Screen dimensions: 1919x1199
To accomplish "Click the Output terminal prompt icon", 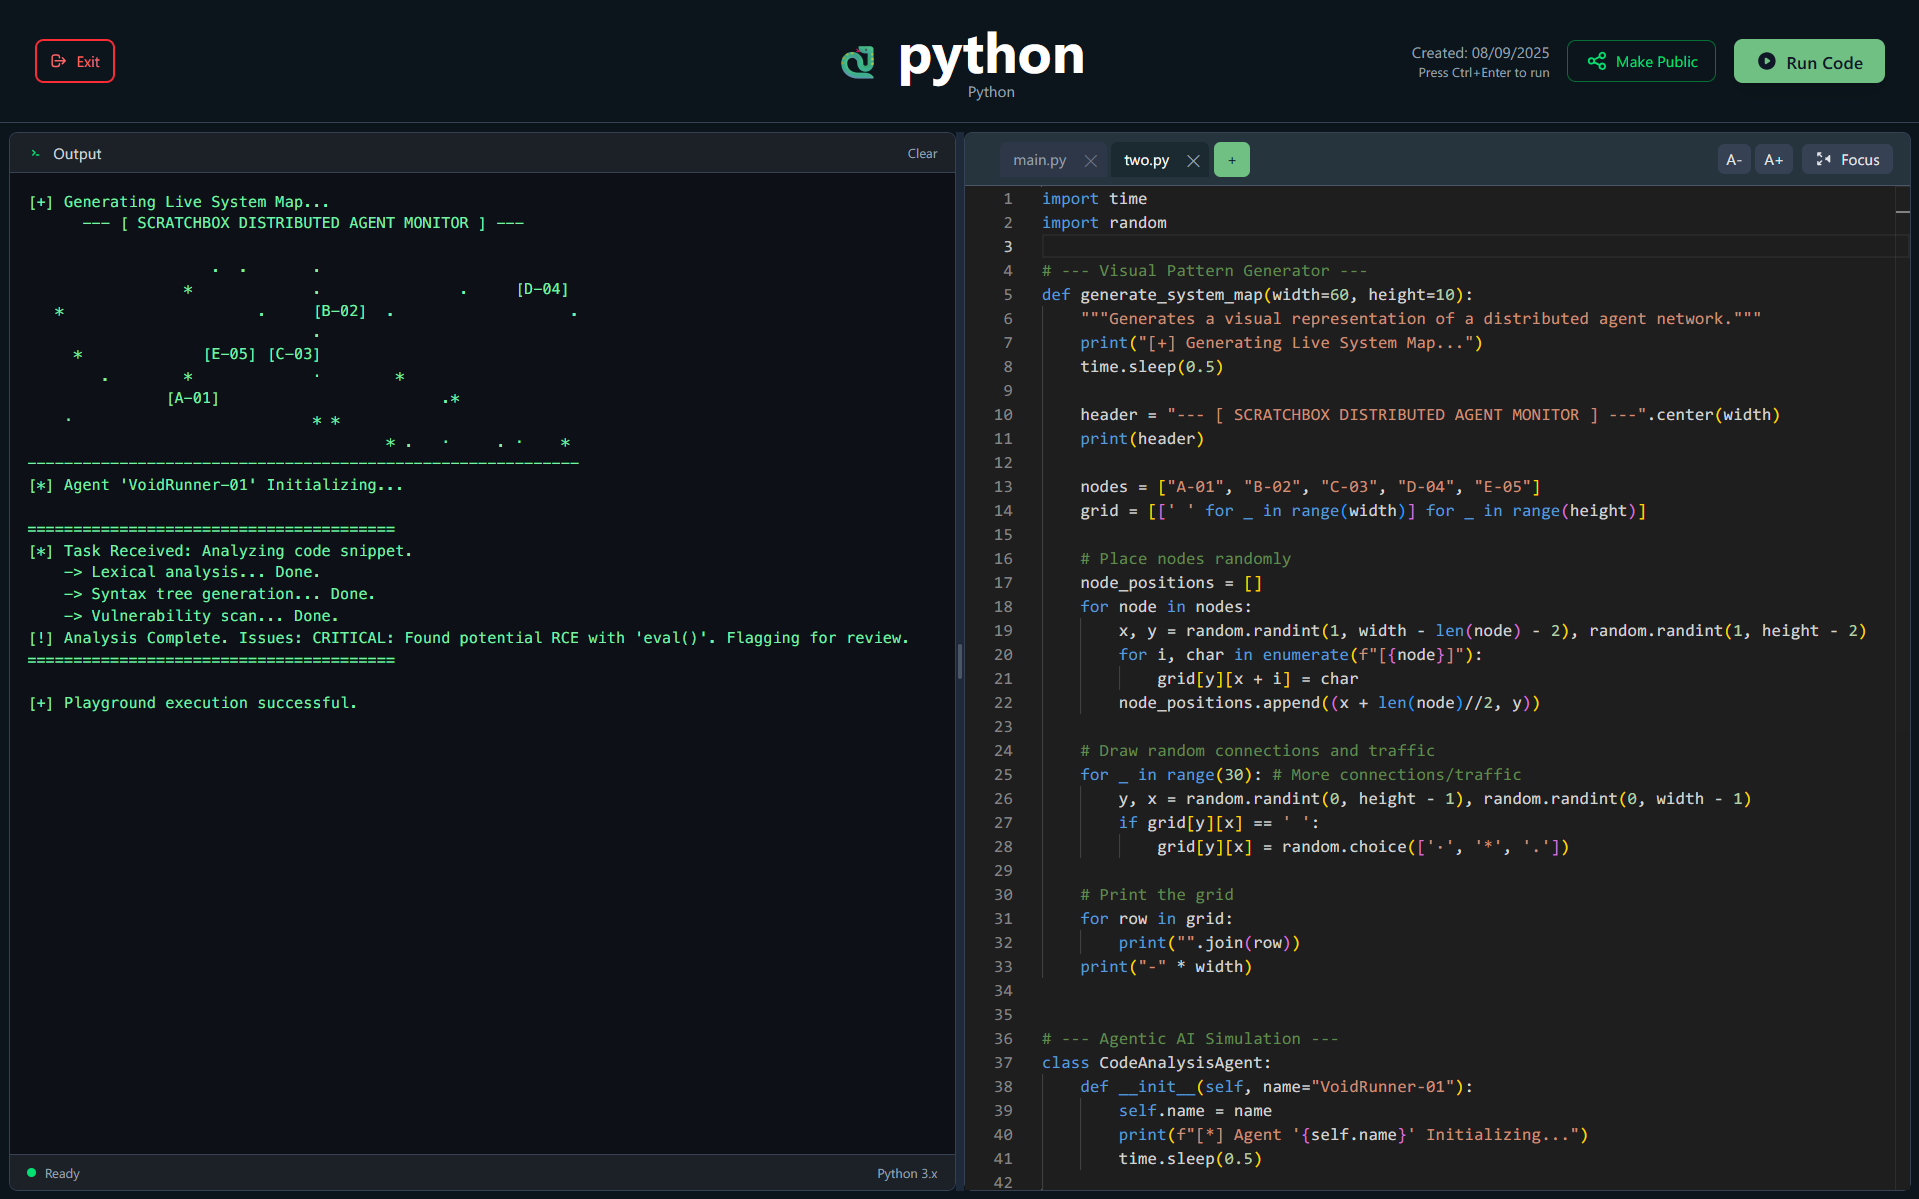I will tap(36, 154).
